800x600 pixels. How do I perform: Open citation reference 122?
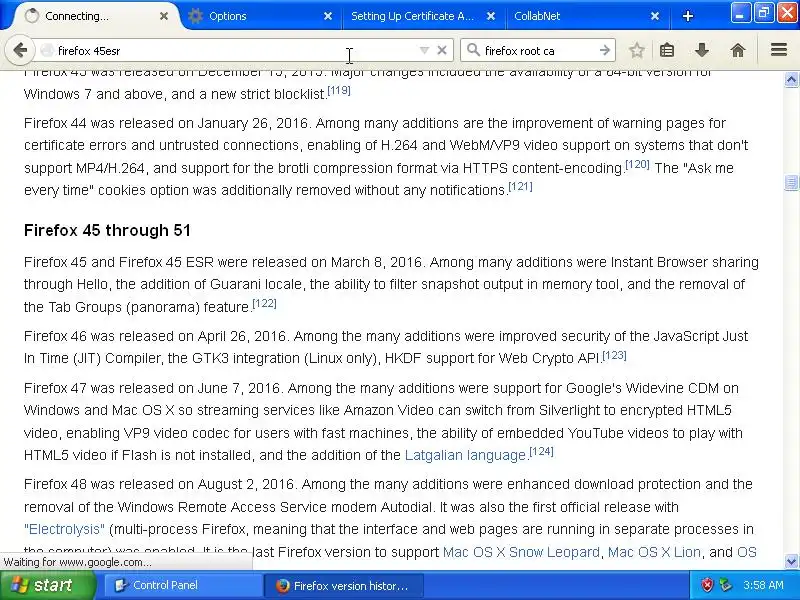[264, 303]
